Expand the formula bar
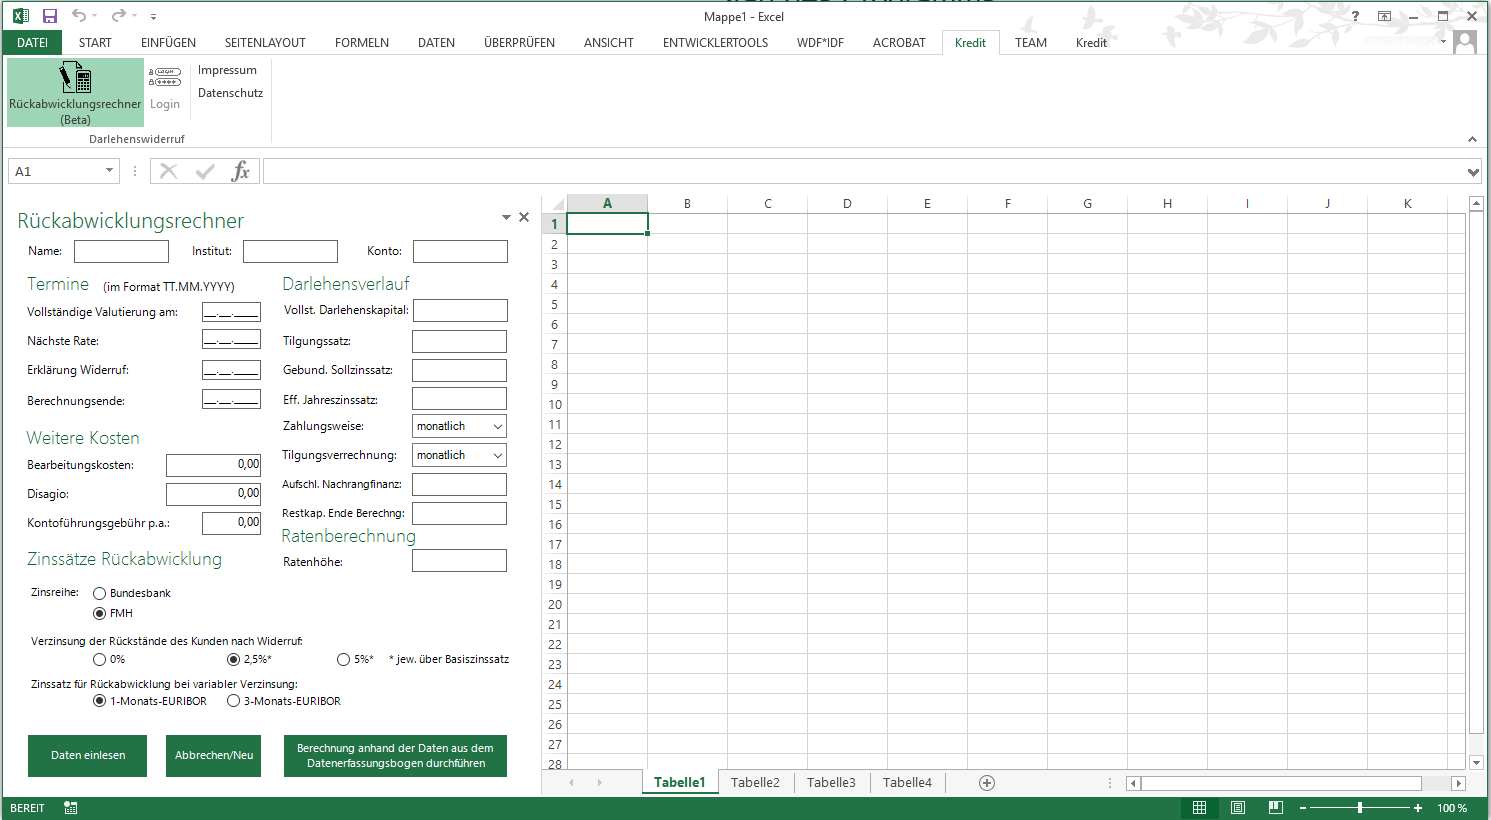The width and height of the screenshot is (1491, 820). click(1472, 172)
